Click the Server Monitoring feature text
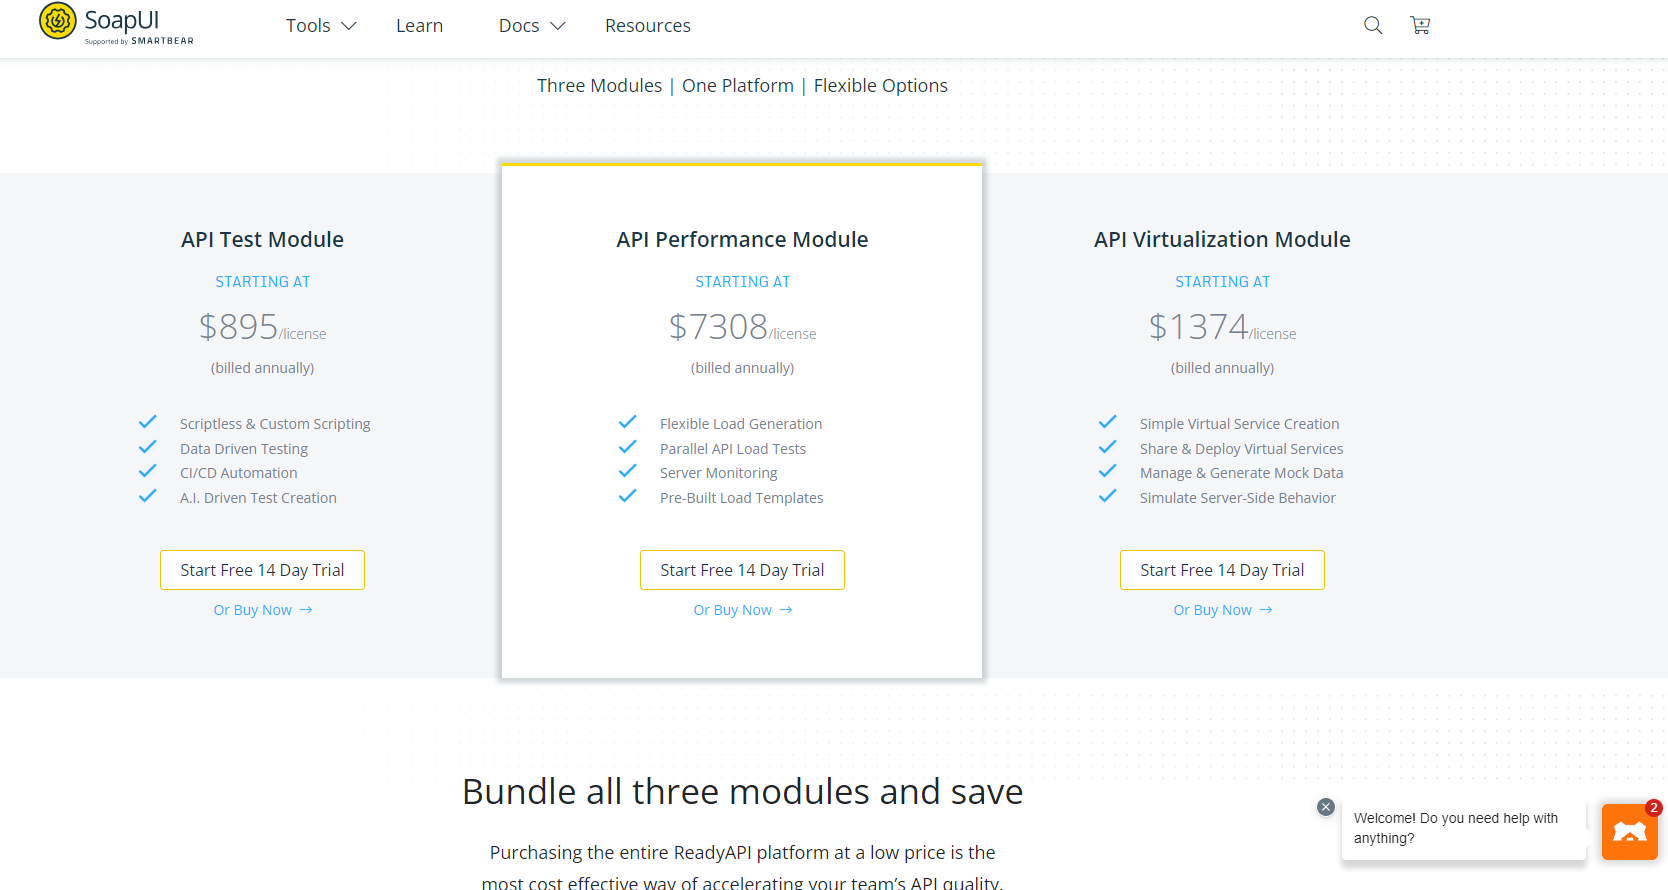This screenshot has height=890, width=1668. click(x=718, y=473)
